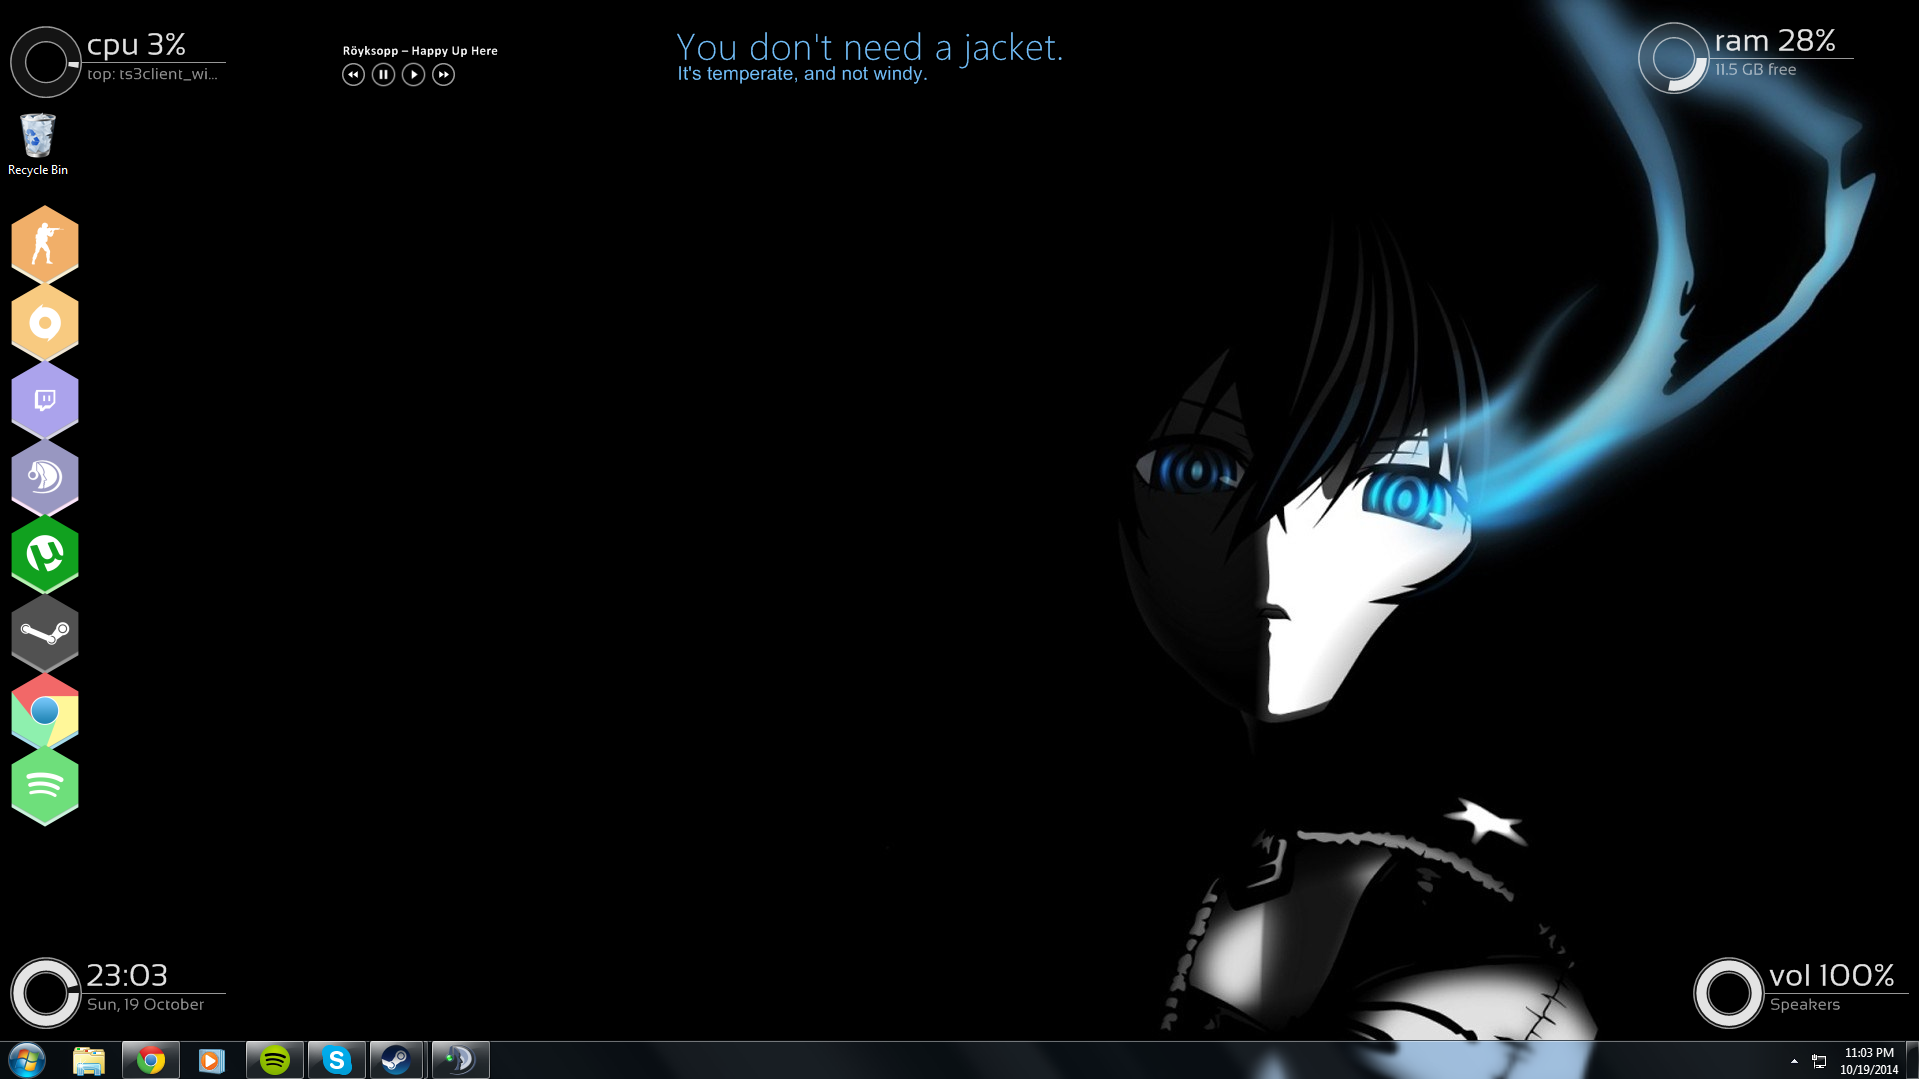This screenshot has height=1079, width=1919.
Task: Click the song title Röyksopp – Happy Up Here
Action: (420, 50)
